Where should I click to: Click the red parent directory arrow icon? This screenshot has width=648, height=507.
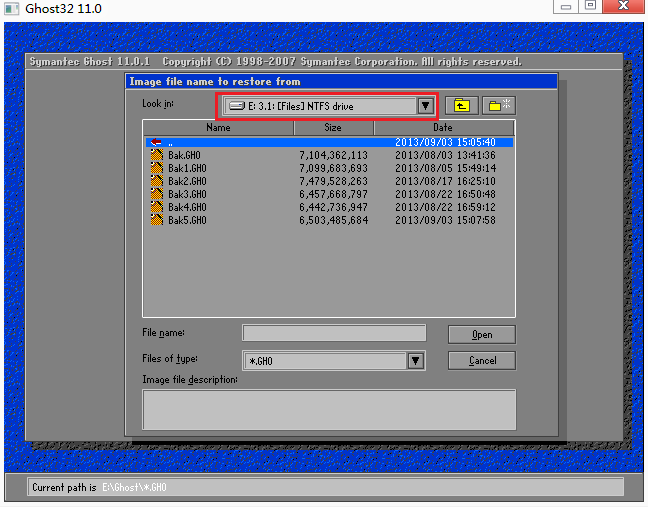coord(156,142)
